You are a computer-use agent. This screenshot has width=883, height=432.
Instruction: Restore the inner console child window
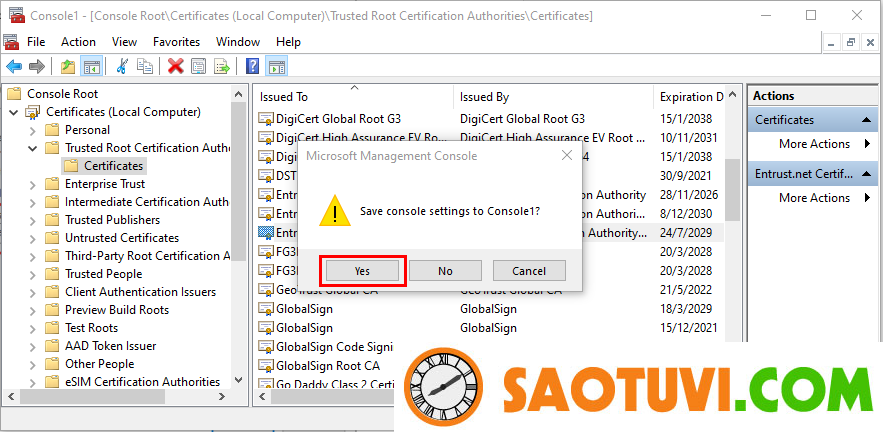click(x=850, y=42)
